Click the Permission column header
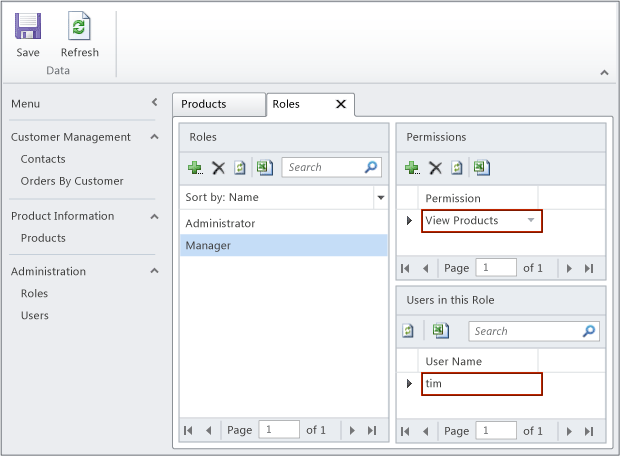Image resolution: width=620 pixels, height=456 pixels. pos(478,198)
